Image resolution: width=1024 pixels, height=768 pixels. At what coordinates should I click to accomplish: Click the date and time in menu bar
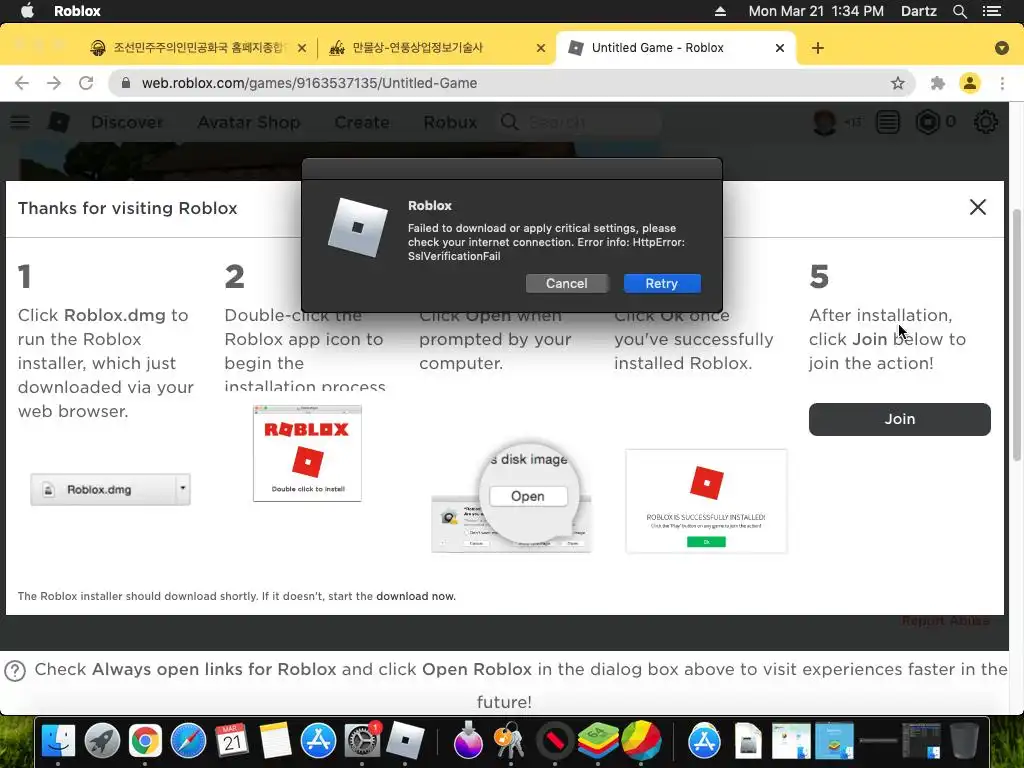[x=816, y=11]
